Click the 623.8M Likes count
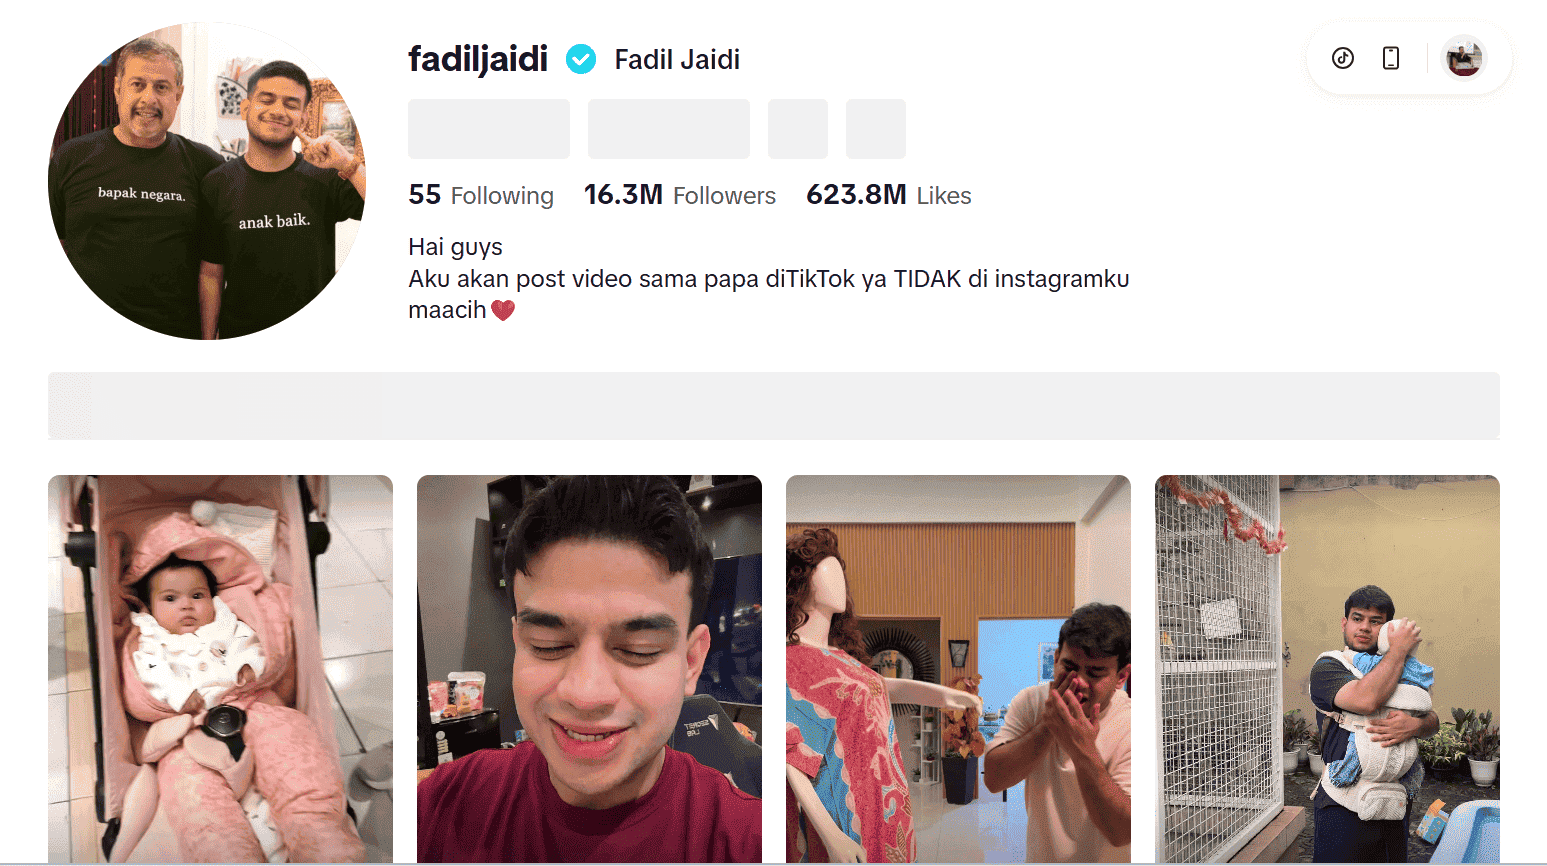The width and height of the screenshot is (1547, 866). coord(889,195)
